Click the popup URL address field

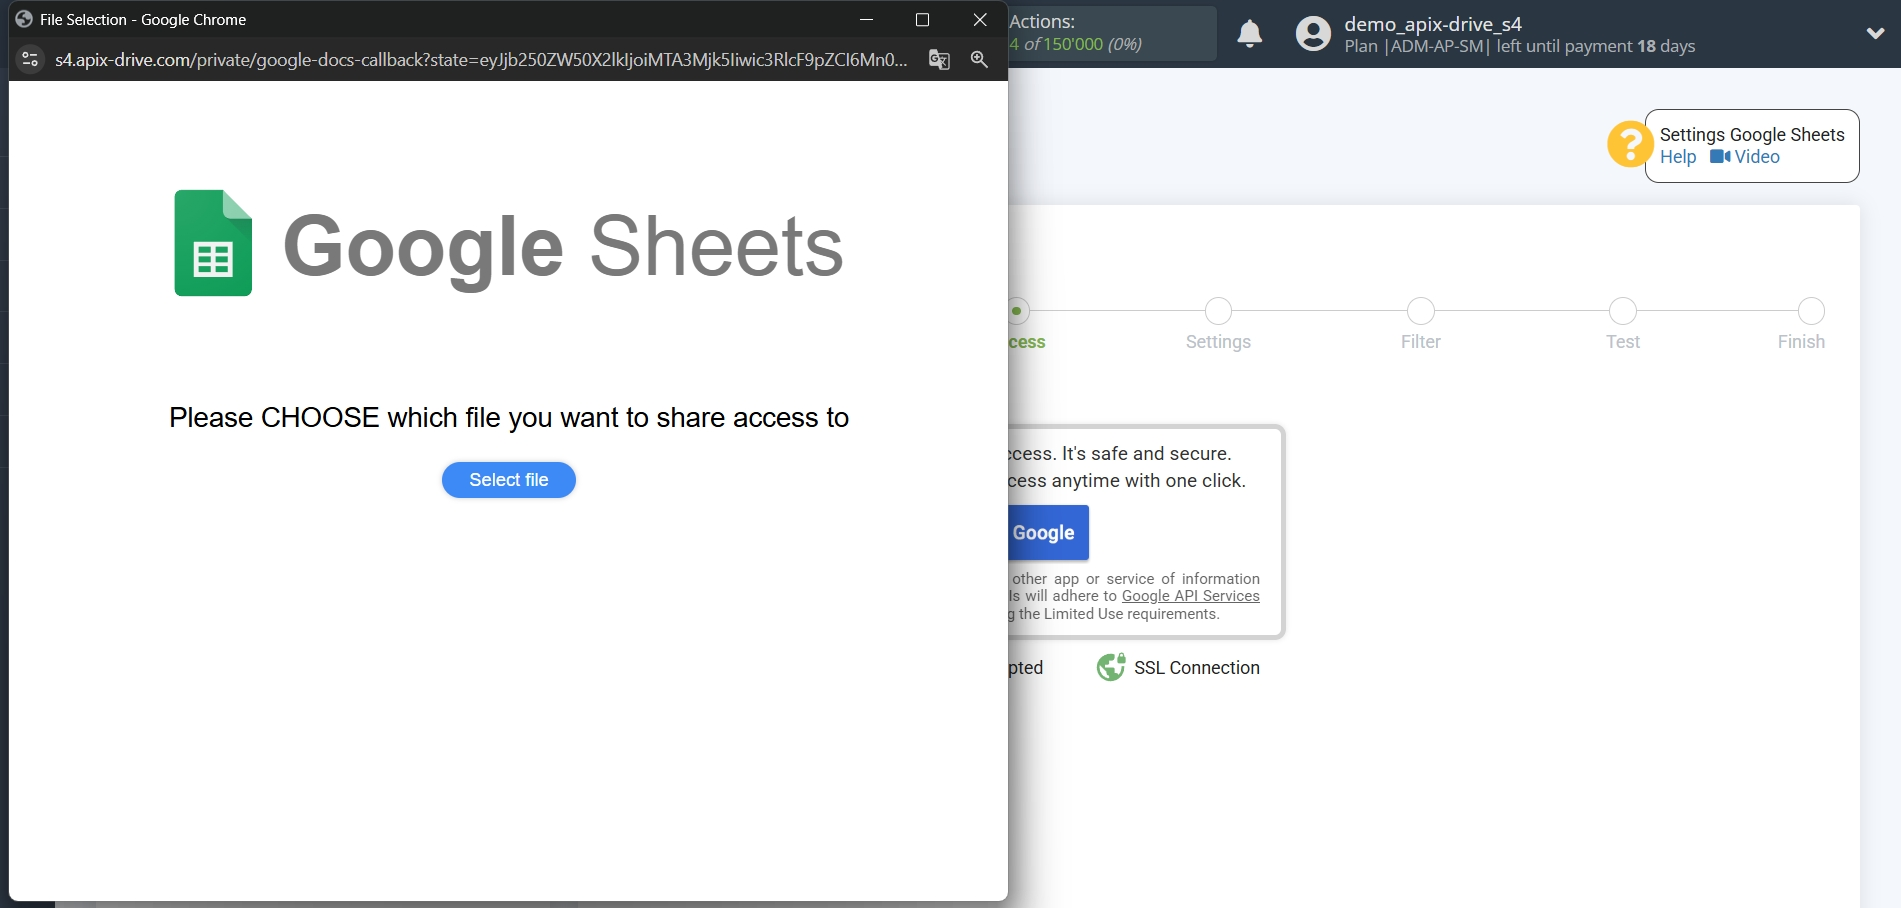pyautogui.click(x=481, y=60)
